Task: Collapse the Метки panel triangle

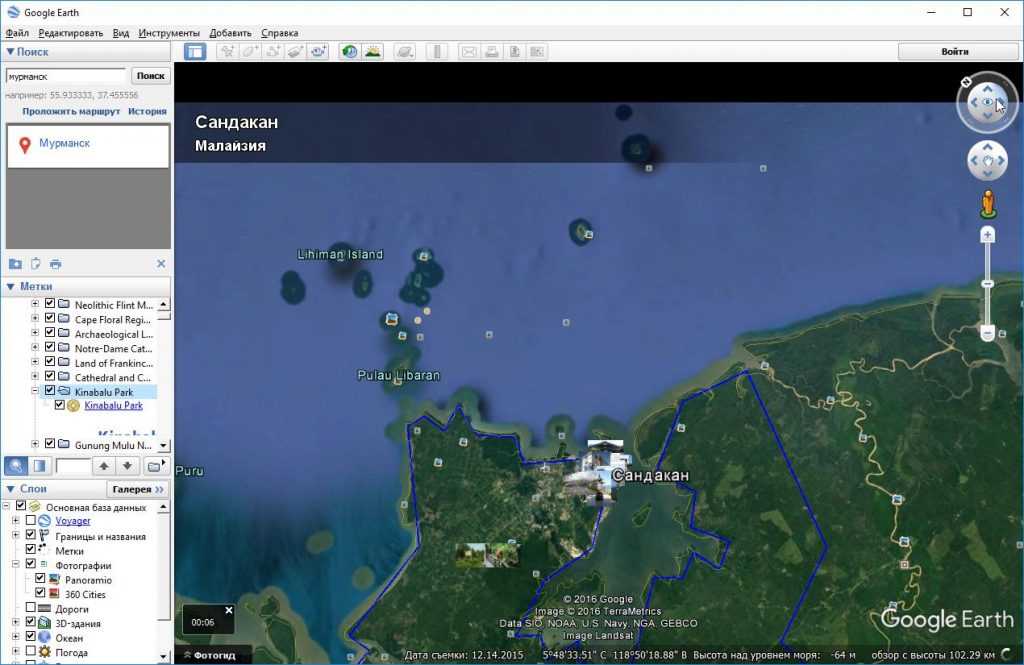Action: 10,286
